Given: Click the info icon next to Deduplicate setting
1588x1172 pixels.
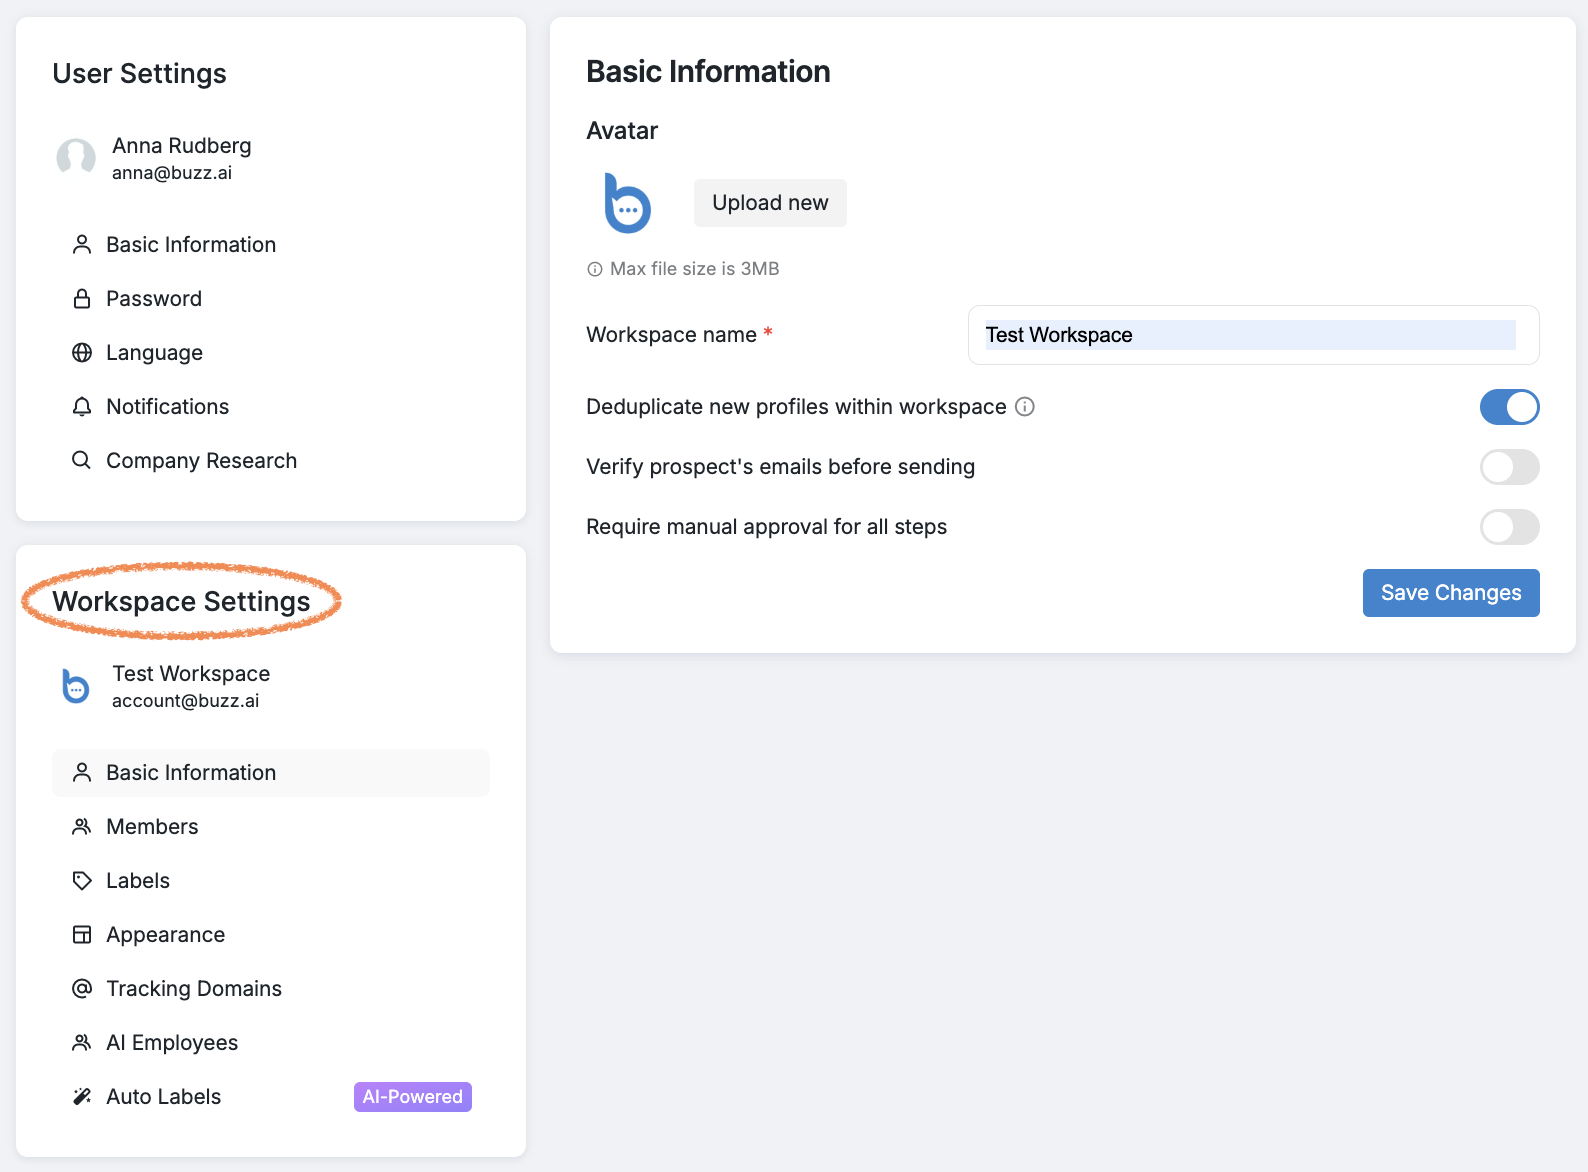Looking at the screenshot, I should 1025,407.
